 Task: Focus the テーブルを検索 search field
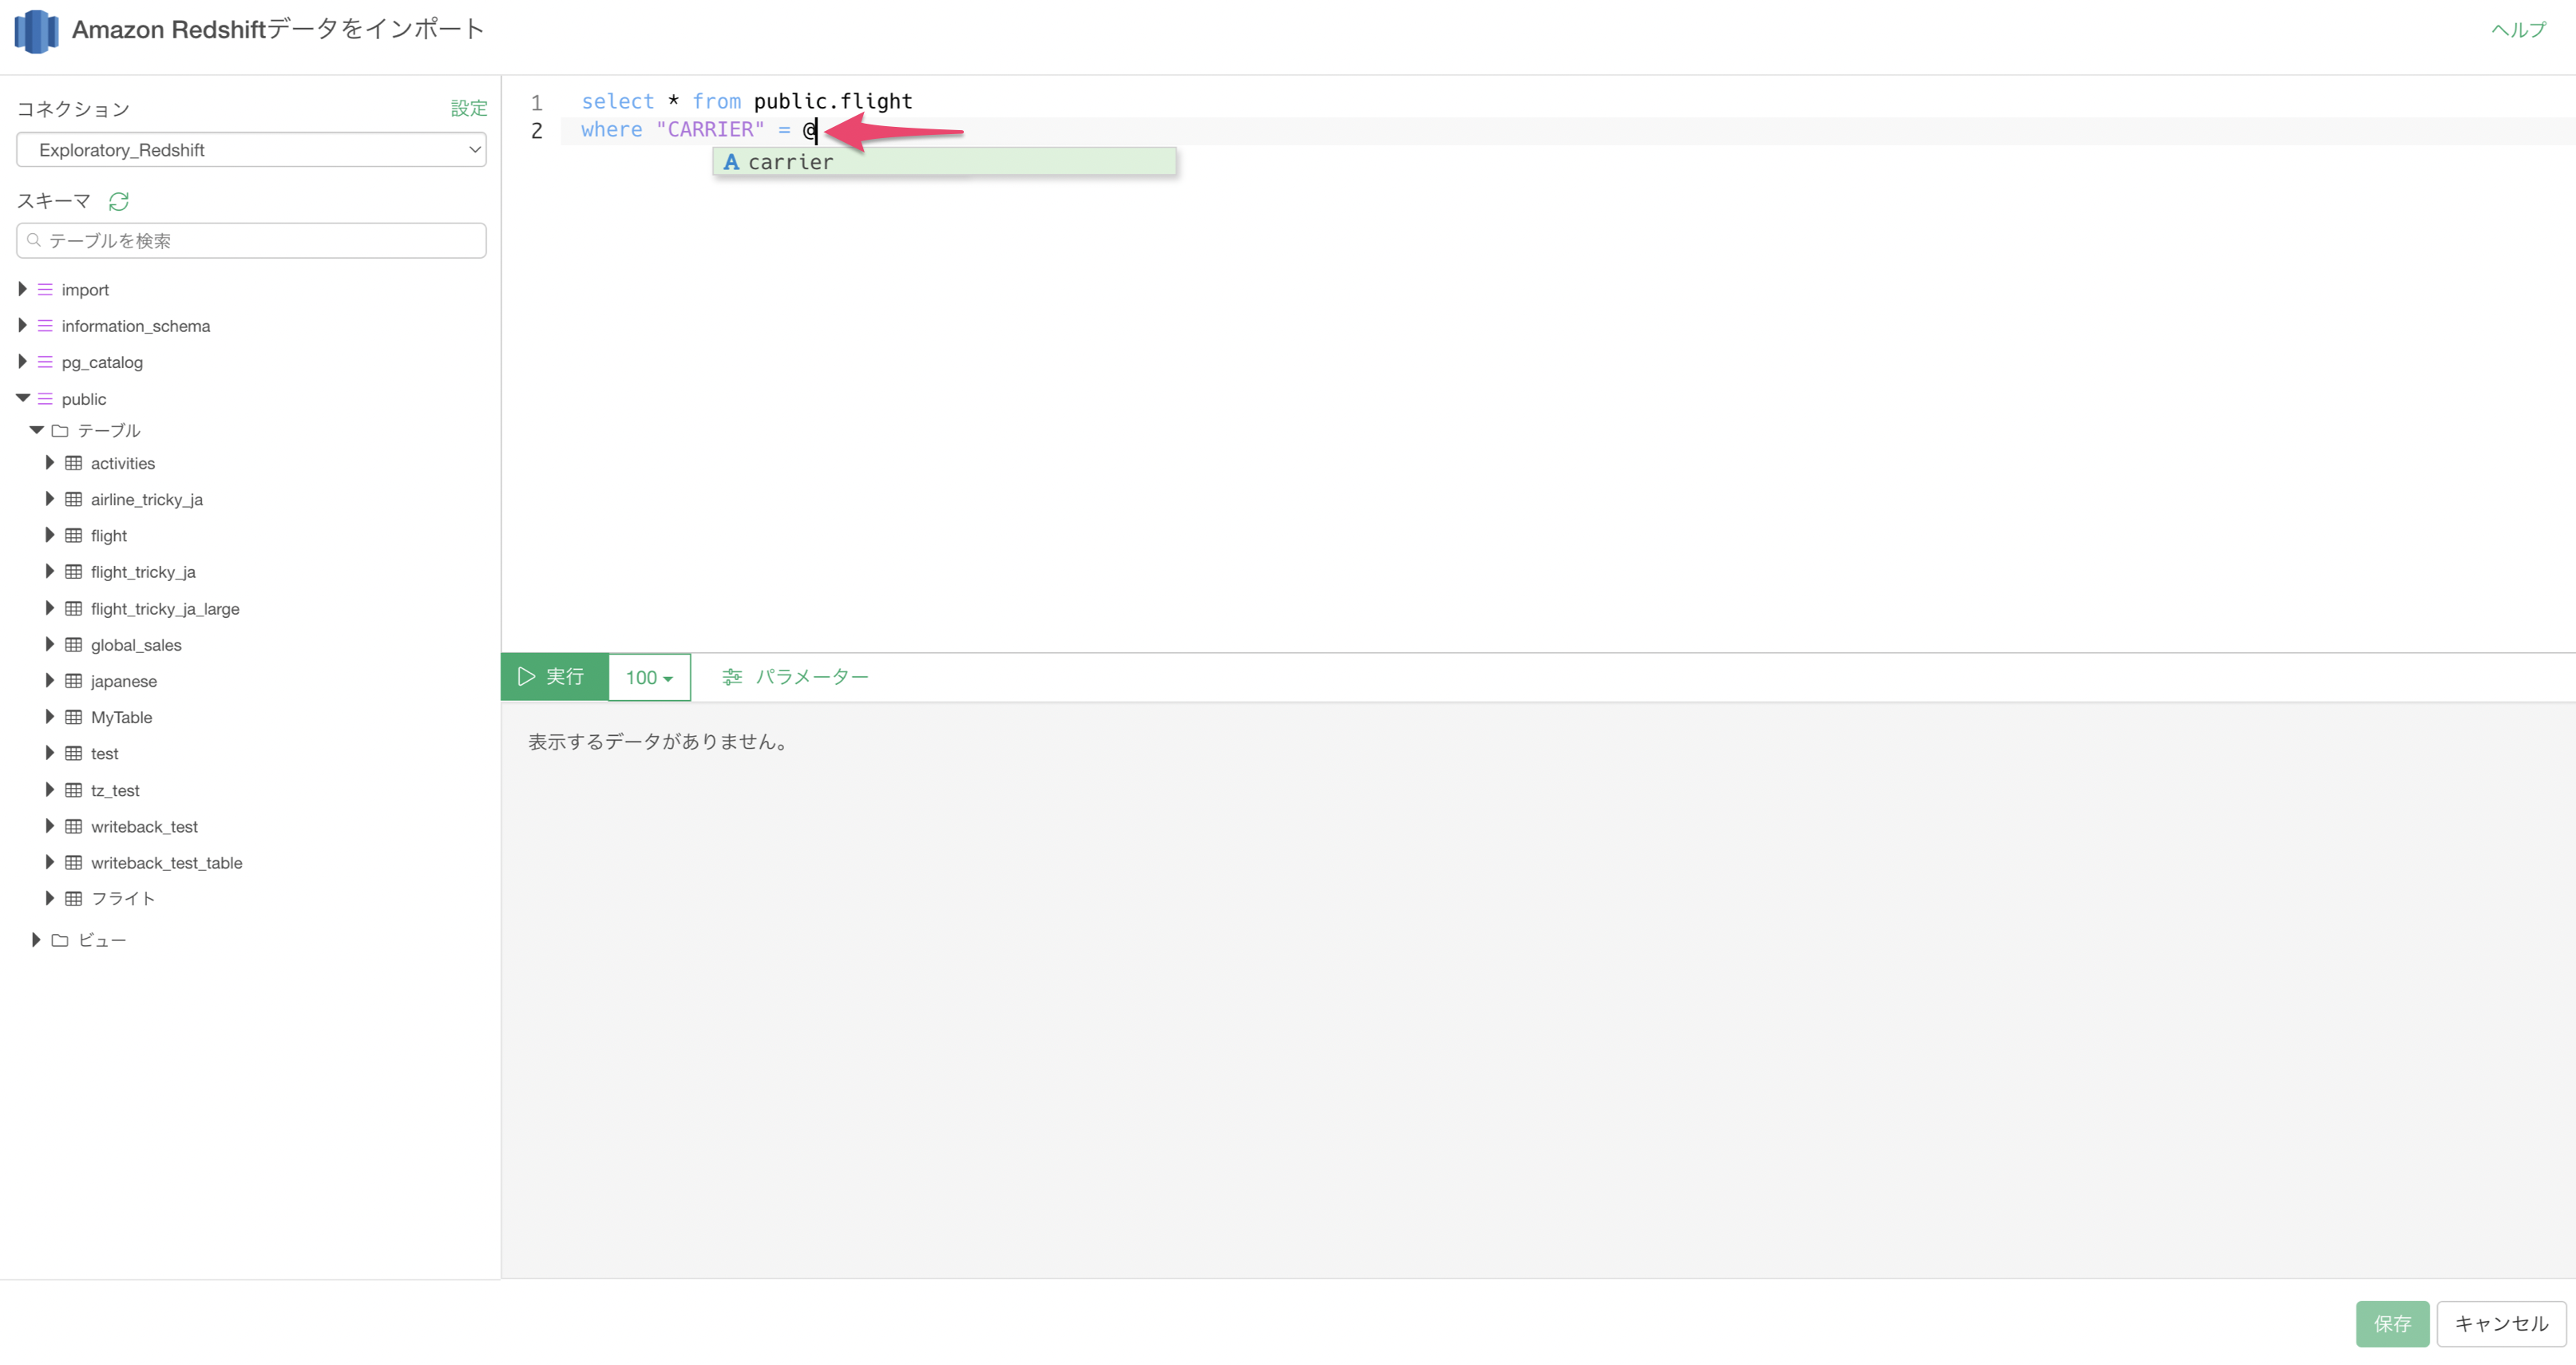point(251,240)
